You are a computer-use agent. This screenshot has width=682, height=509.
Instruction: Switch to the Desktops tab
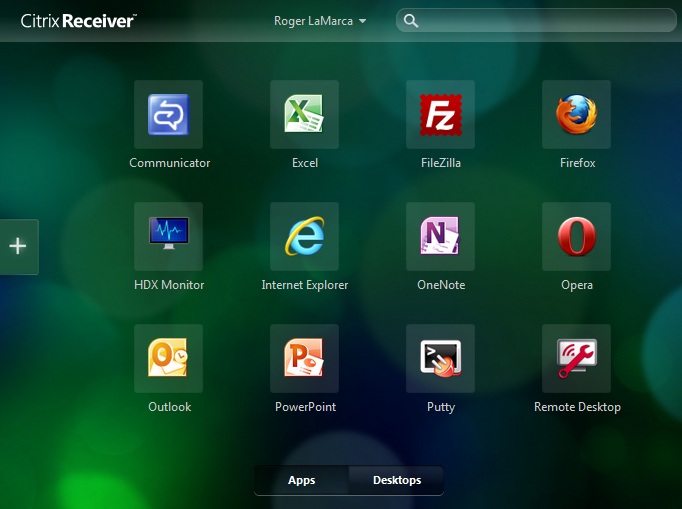tap(396, 480)
